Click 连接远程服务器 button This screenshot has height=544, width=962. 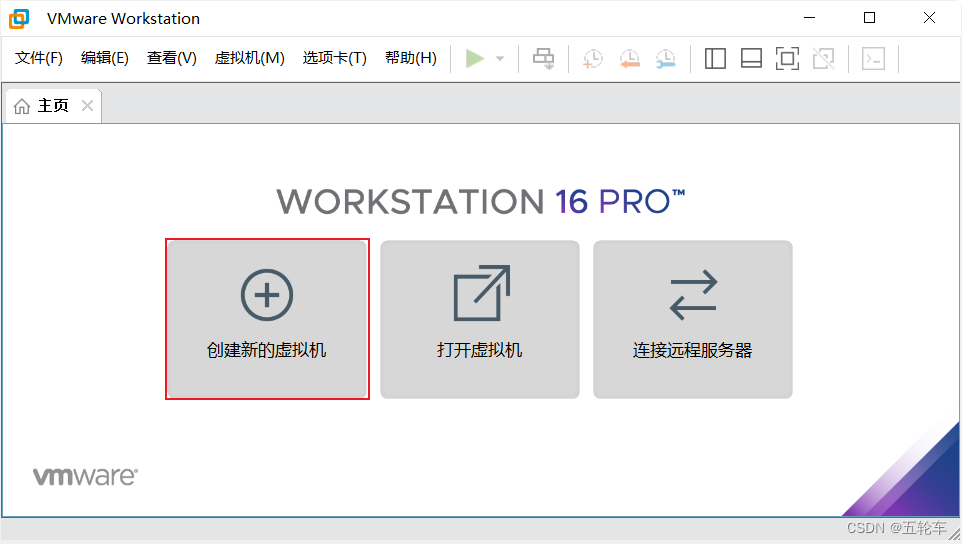coord(693,319)
